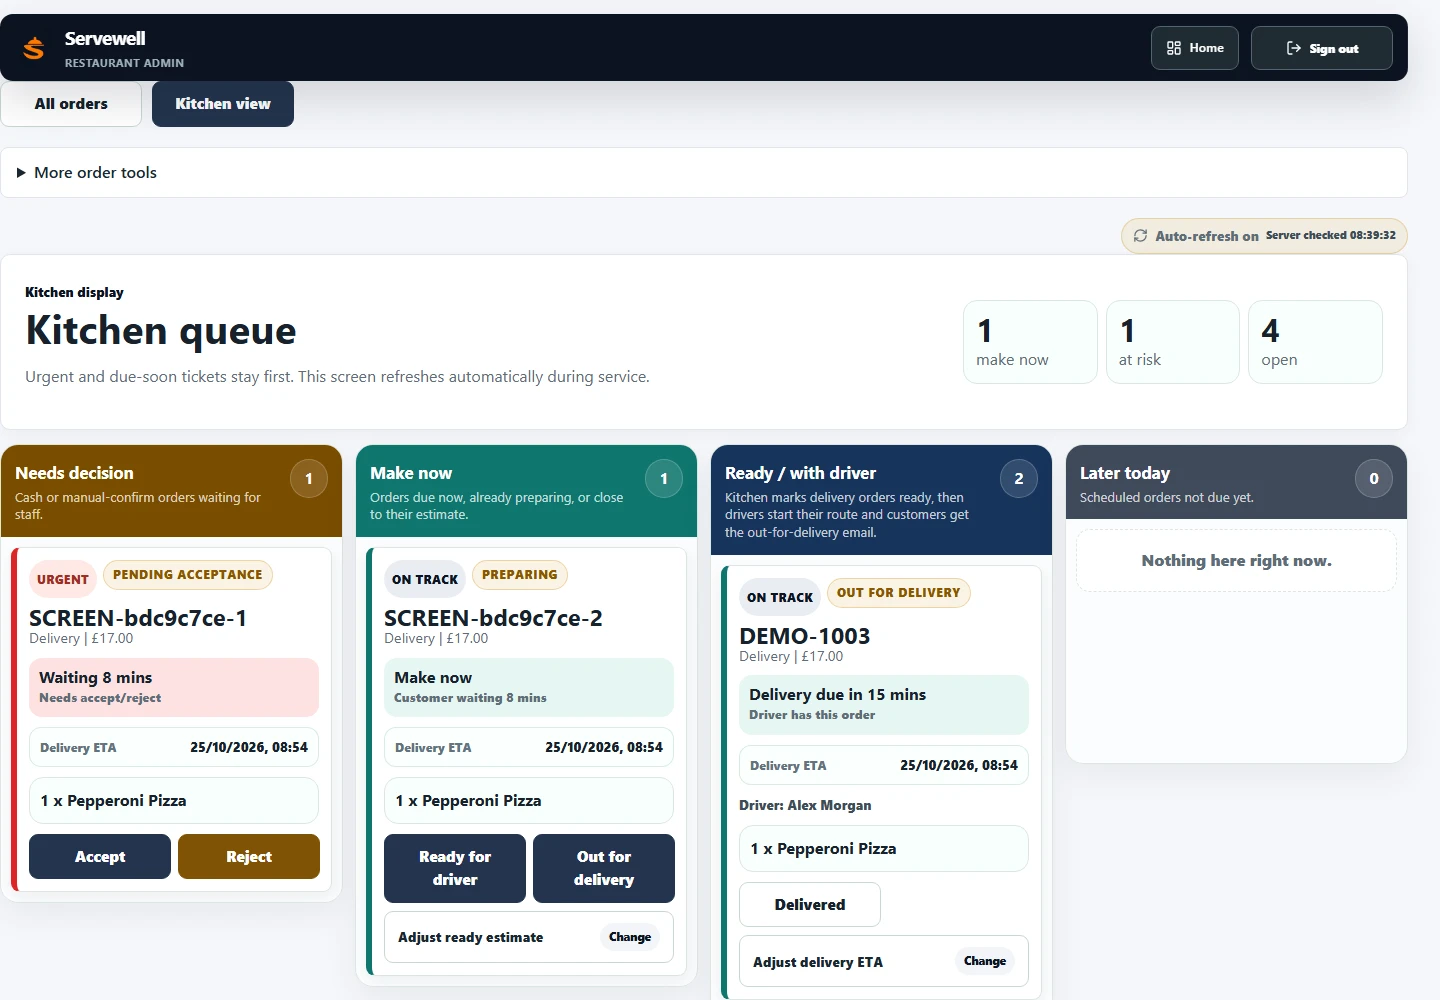Click the Needs decision count badge
This screenshot has height=1000, width=1440.
click(309, 479)
